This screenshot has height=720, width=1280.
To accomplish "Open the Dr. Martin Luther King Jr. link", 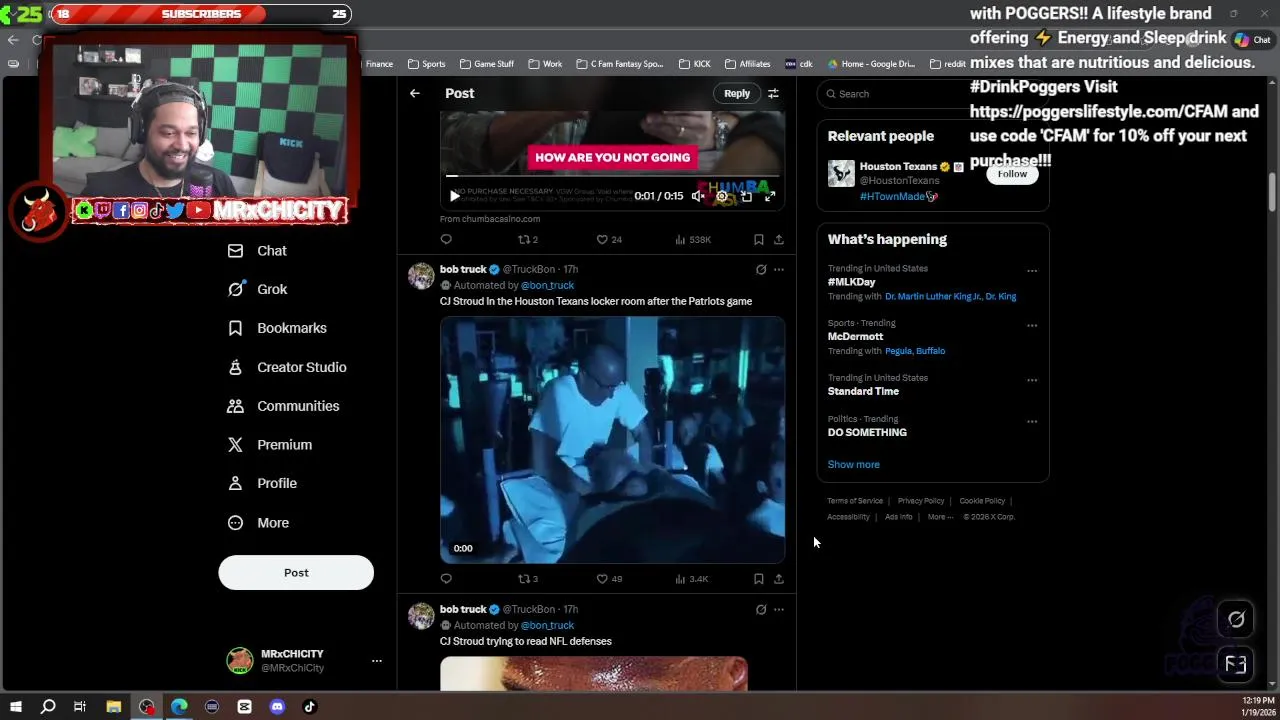I will pos(932,296).
